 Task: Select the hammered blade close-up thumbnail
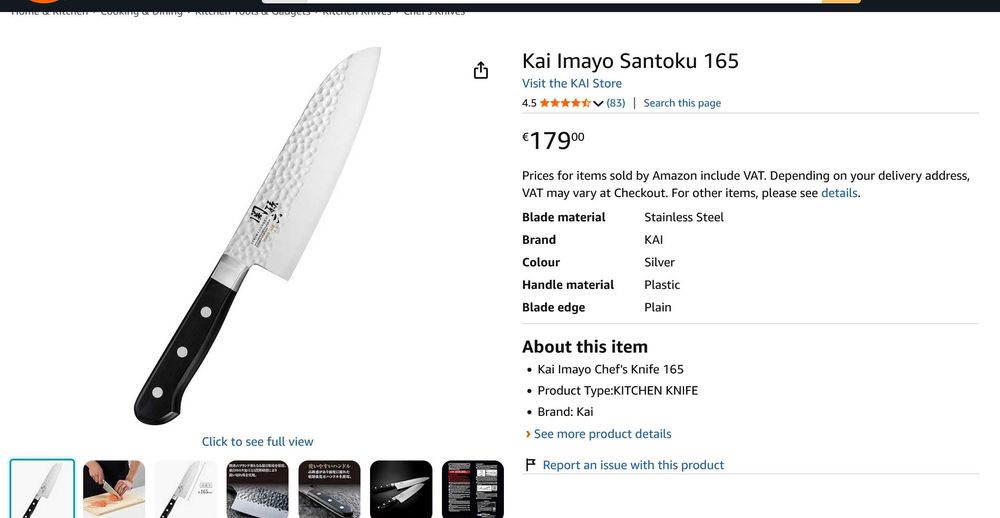[x=258, y=489]
